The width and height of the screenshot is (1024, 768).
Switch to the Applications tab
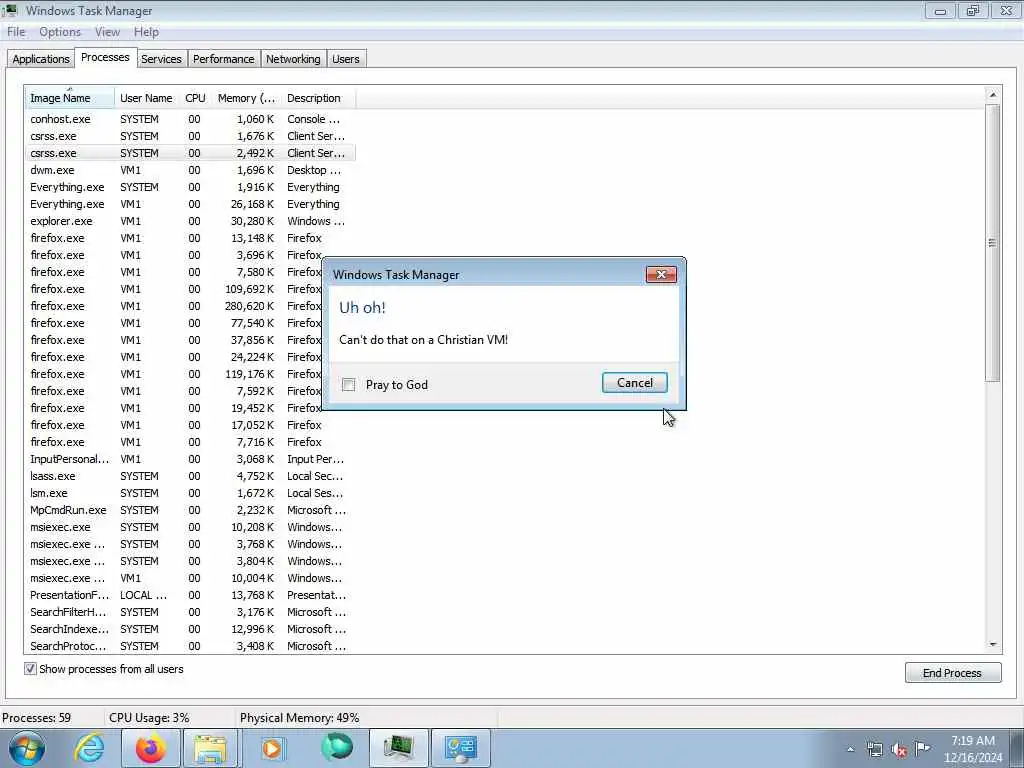(x=40, y=59)
